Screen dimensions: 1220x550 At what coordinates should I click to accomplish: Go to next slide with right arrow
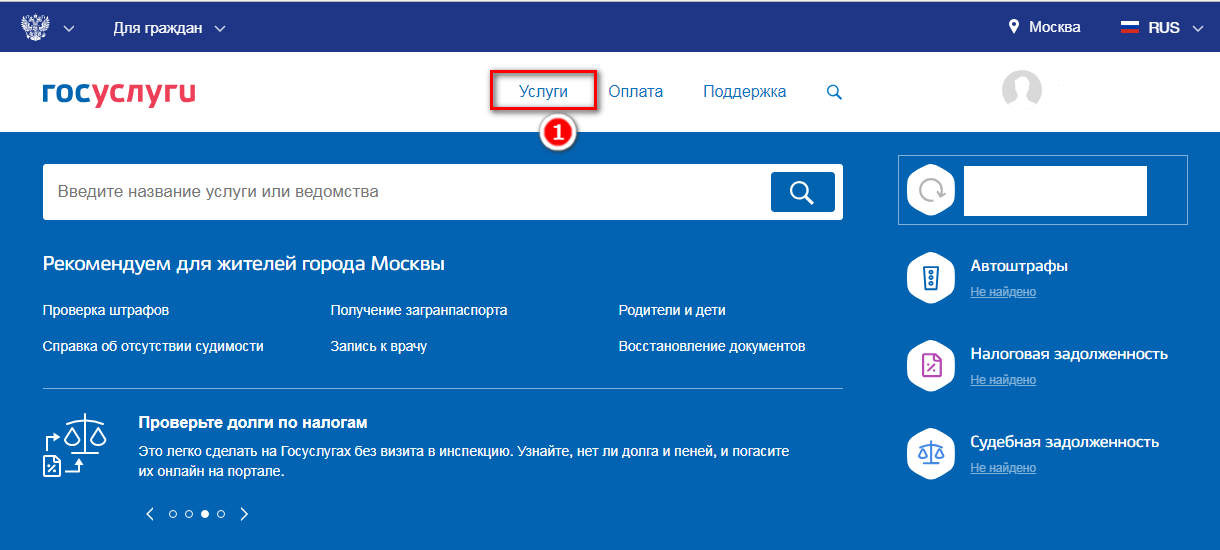coord(244,514)
